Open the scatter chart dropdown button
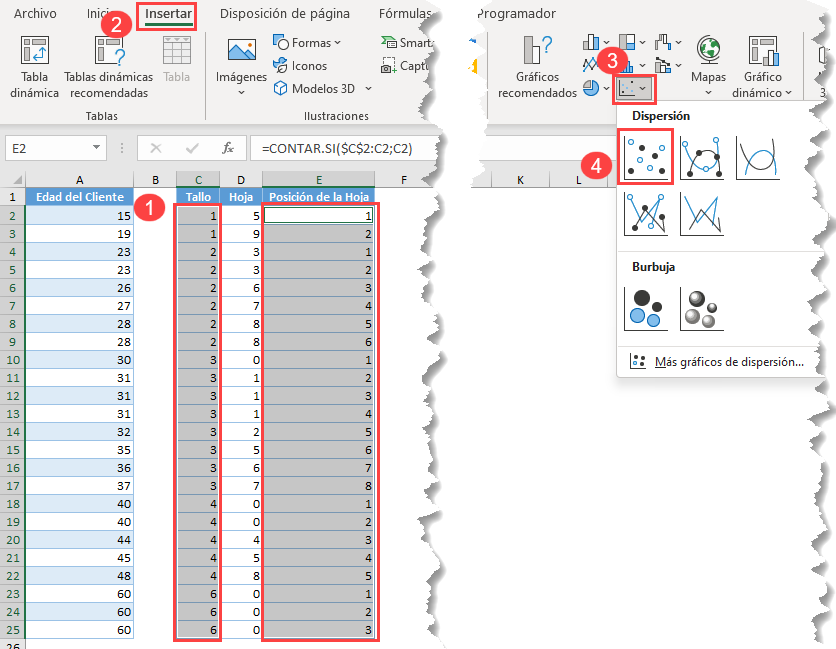This screenshot has width=836, height=649. coord(634,89)
